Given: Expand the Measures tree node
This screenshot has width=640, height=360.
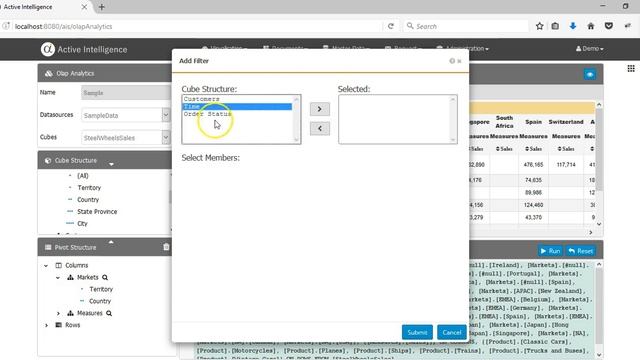Looking at the screenshot, I should click(x=58, y=313).
